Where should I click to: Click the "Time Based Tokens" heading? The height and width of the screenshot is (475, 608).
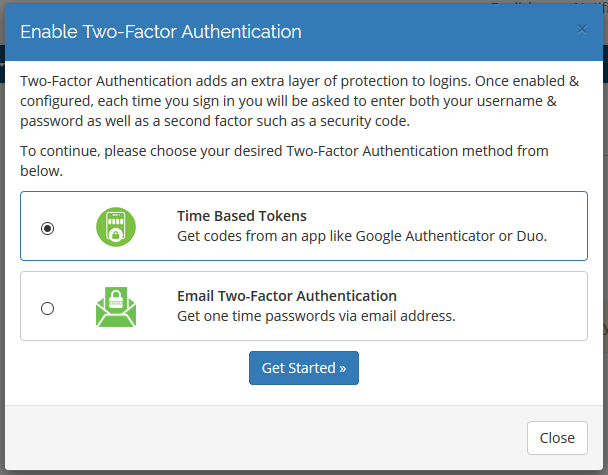(x=242, y=216)
